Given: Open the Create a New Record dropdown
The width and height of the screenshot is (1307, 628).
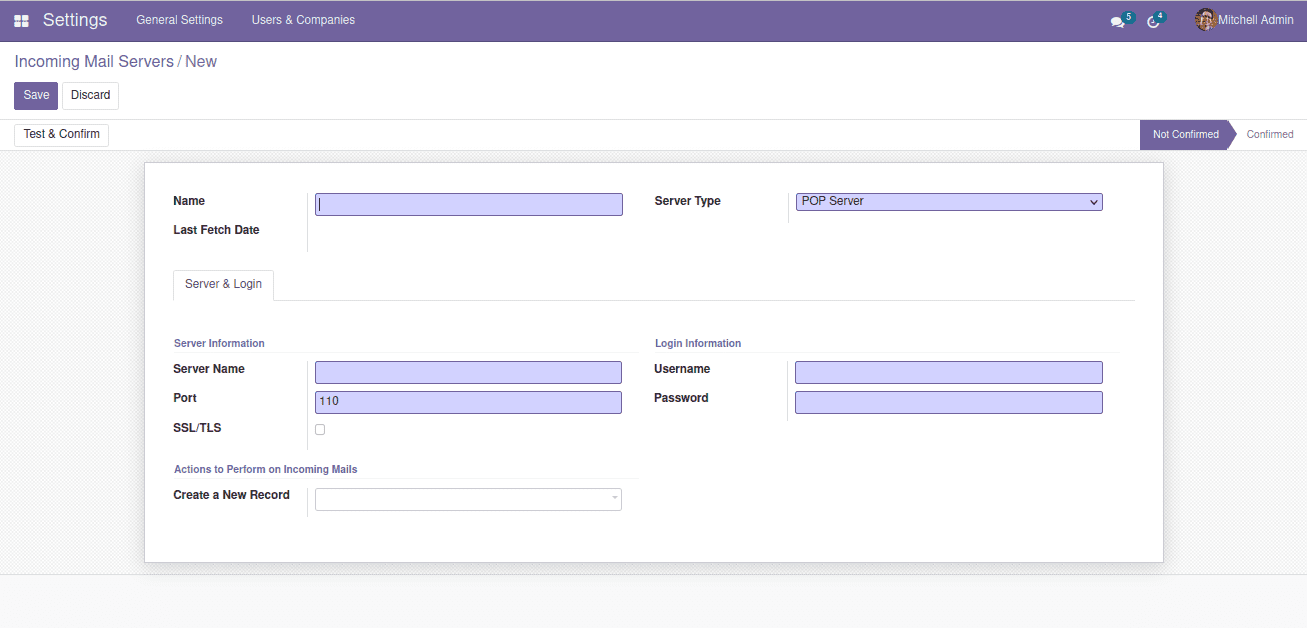Looking at the screenshot, I should (x=468, y=499).
